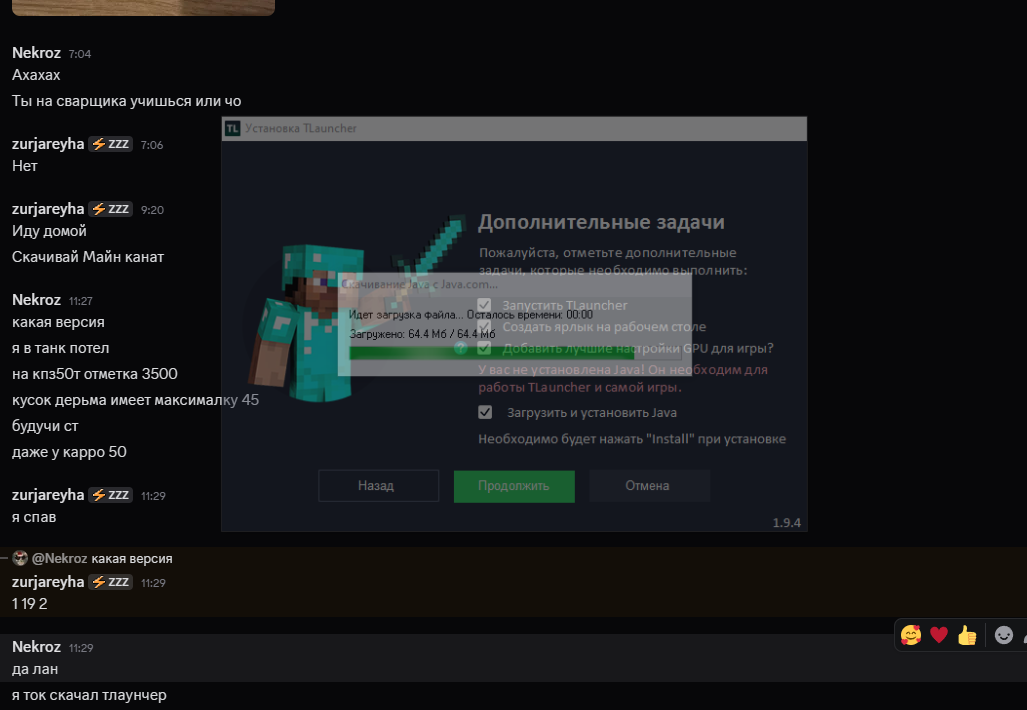Click message 'даже у карро 50'
Screen dimensions: 1027x710
point(69,452)
